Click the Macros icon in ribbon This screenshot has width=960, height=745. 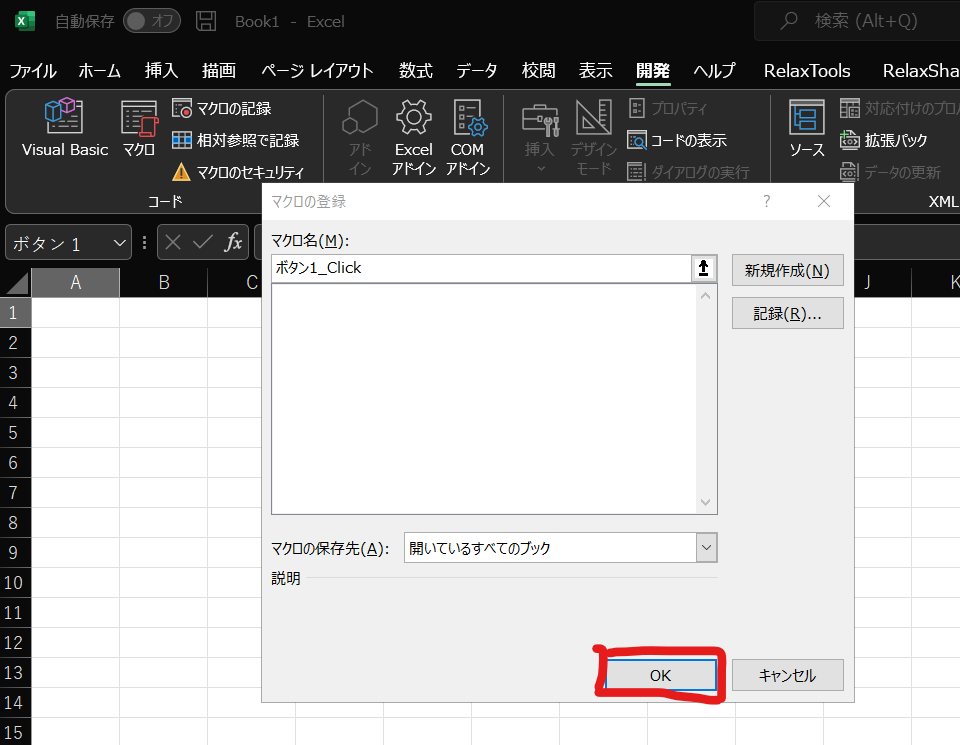(139, 128)
